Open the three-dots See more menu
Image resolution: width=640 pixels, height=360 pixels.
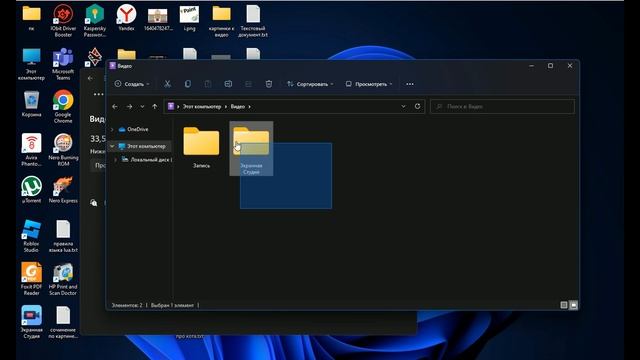click(410, 84)
